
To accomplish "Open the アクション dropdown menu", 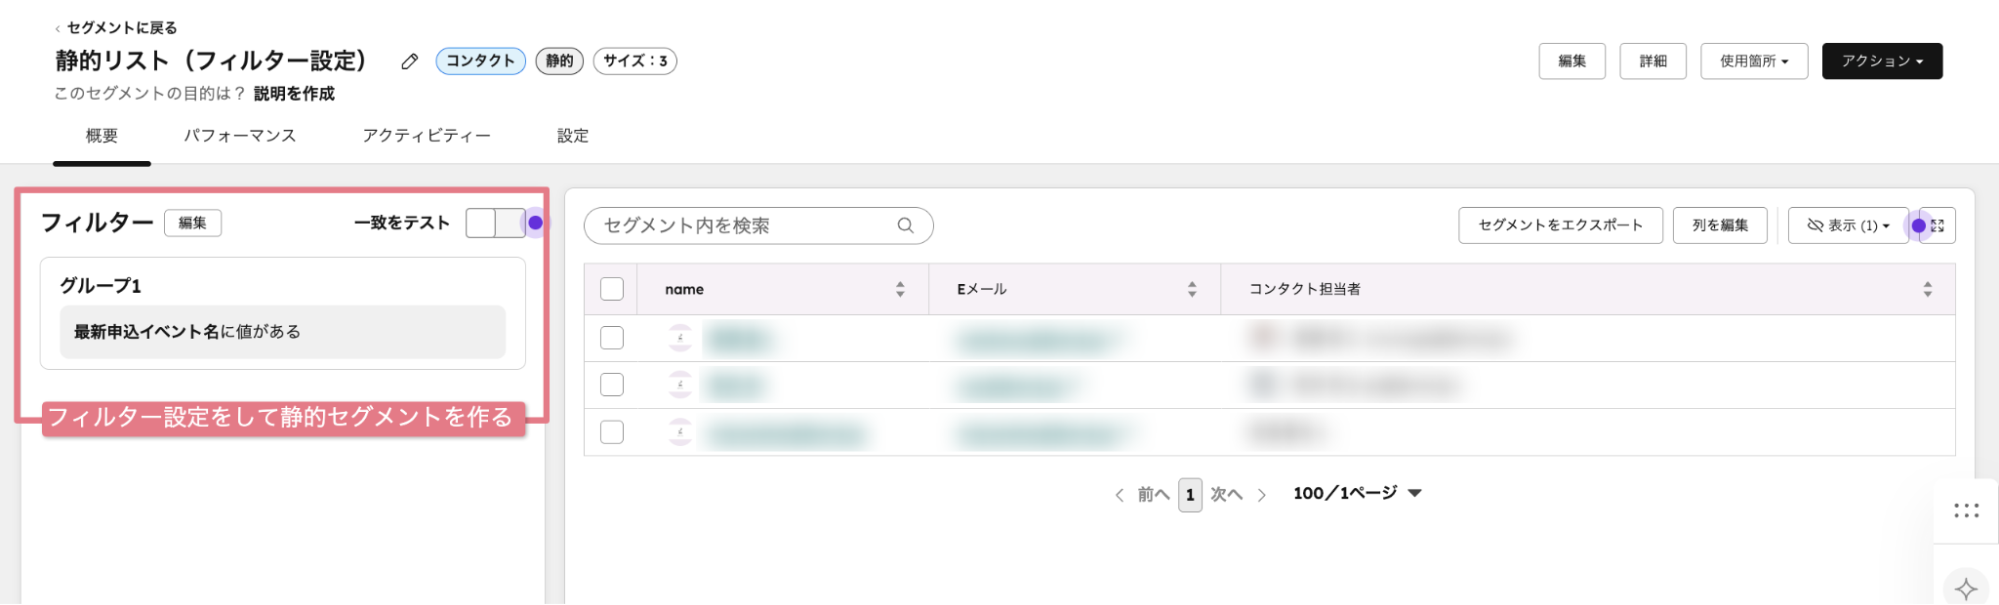I will [x=1881, y=61].
